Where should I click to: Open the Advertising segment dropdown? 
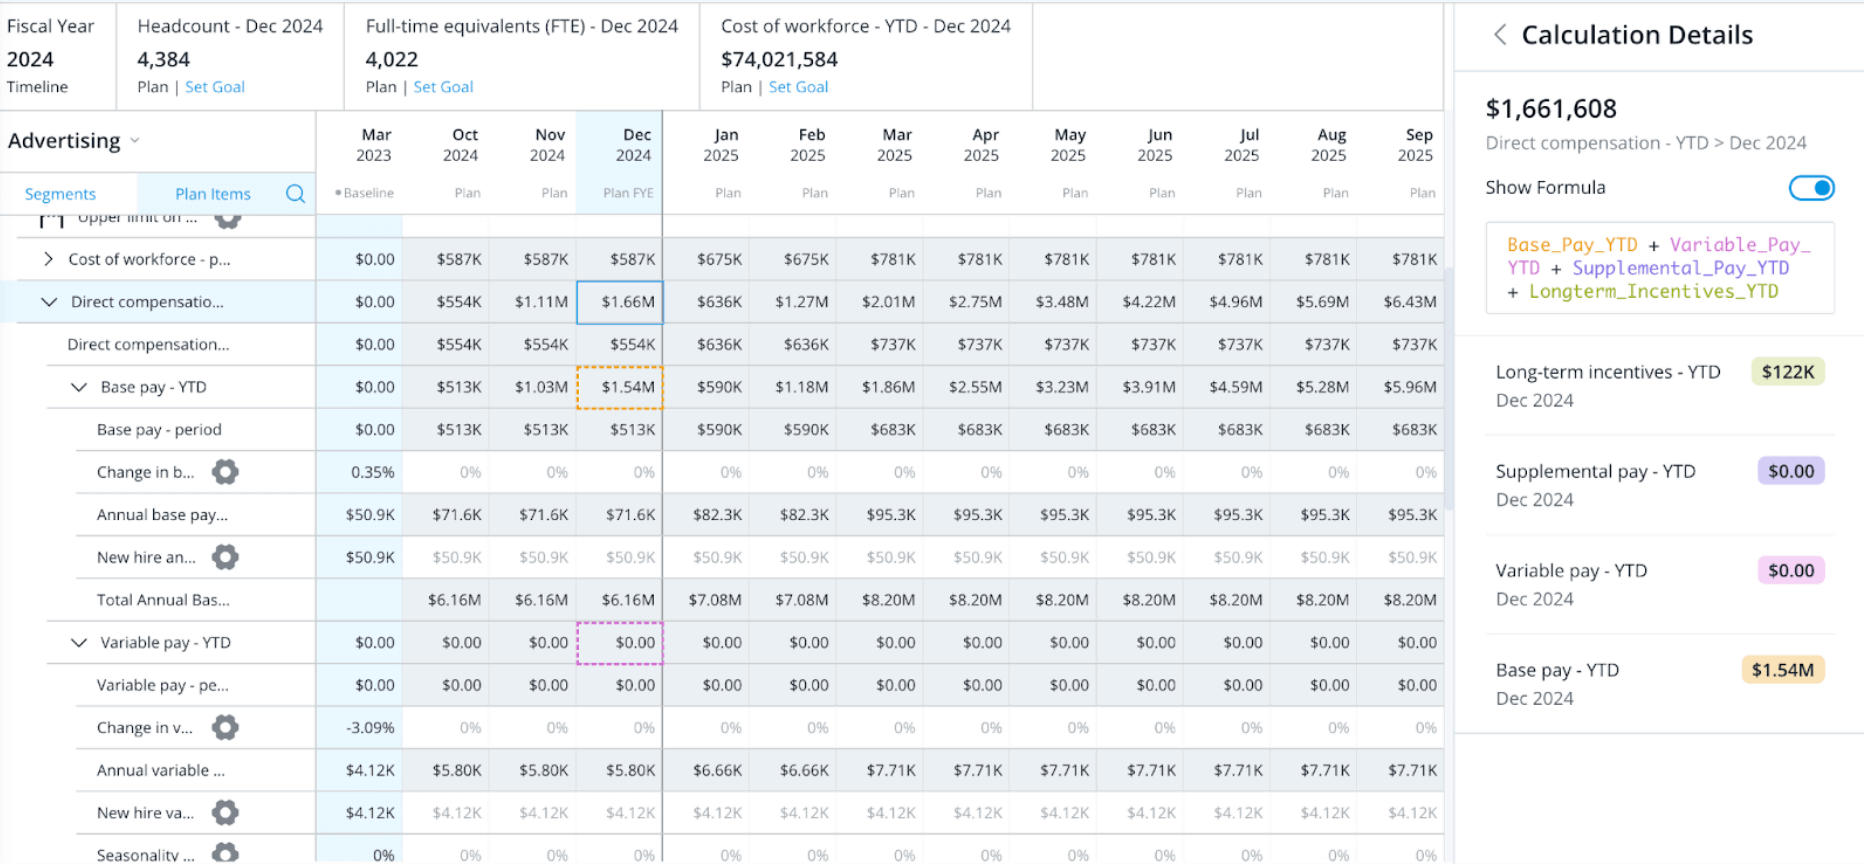(x=74, y=141)
